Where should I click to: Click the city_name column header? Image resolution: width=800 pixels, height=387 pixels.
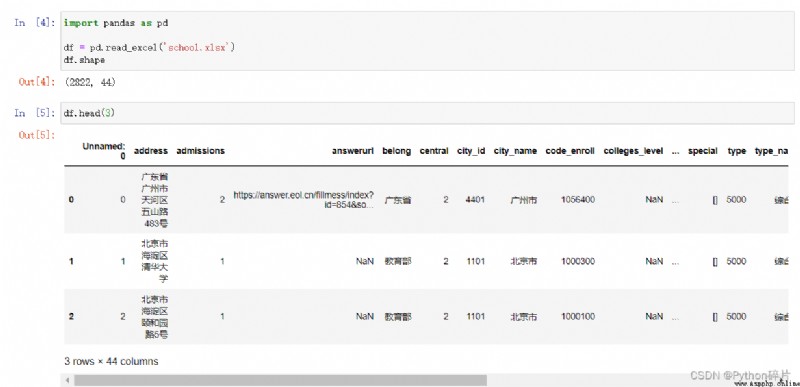[515, 151]
